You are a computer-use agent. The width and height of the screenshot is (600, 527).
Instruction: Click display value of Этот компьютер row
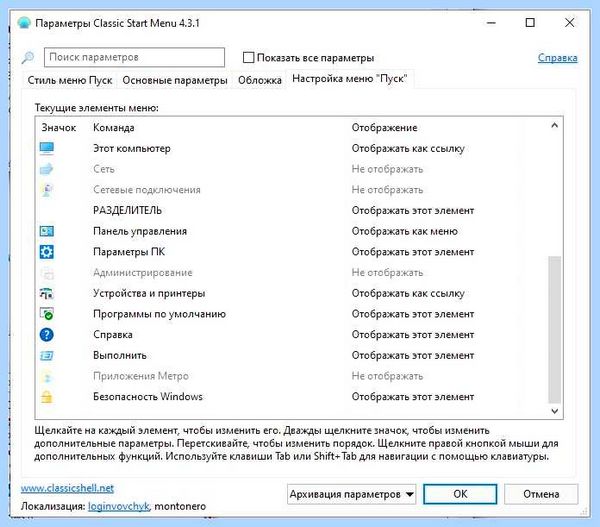pos(408,148)
